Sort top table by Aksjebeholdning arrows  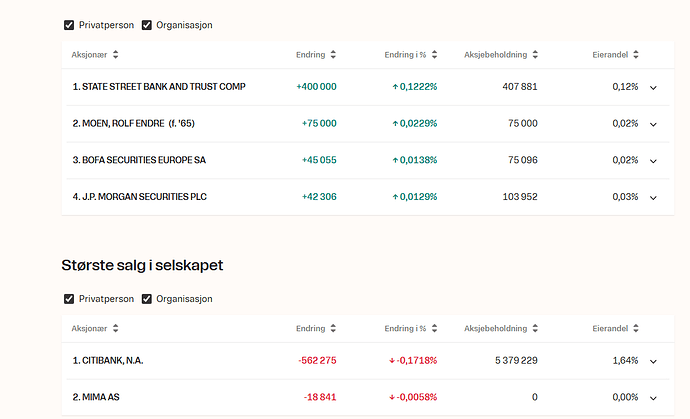[x=535, y=55]
